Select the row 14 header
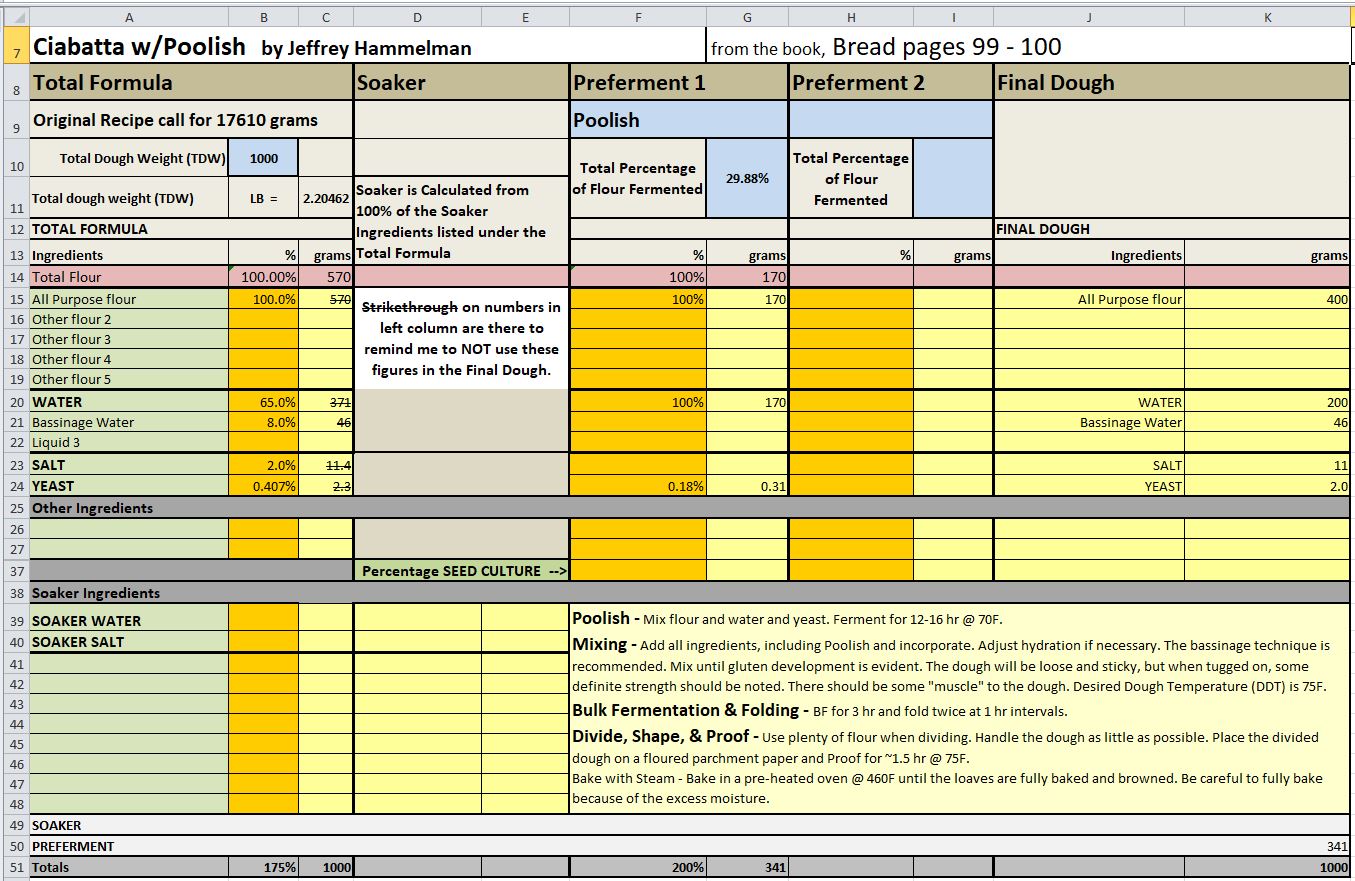The height and width of the screenshot is (881, 1355). click(x=15, y=277)
